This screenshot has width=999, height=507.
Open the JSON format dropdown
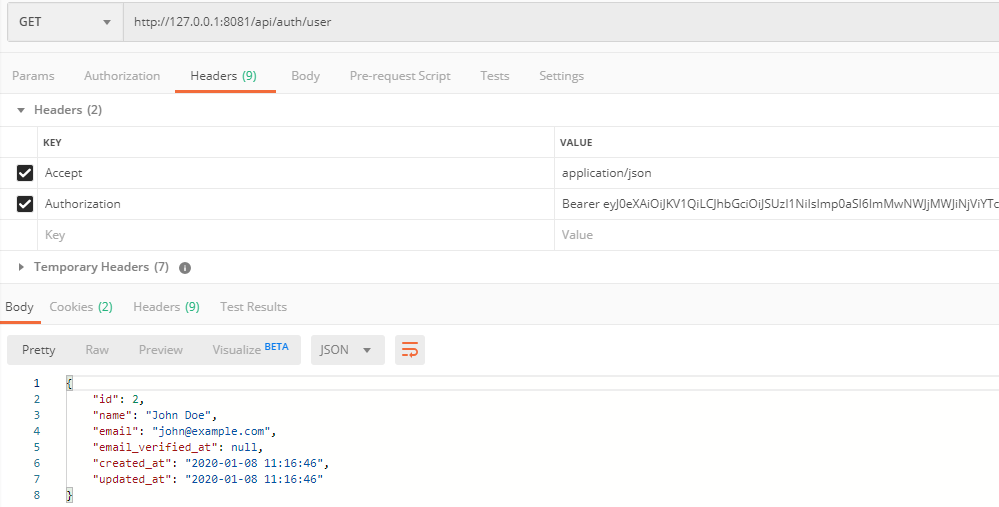click(x=347, y=350)
